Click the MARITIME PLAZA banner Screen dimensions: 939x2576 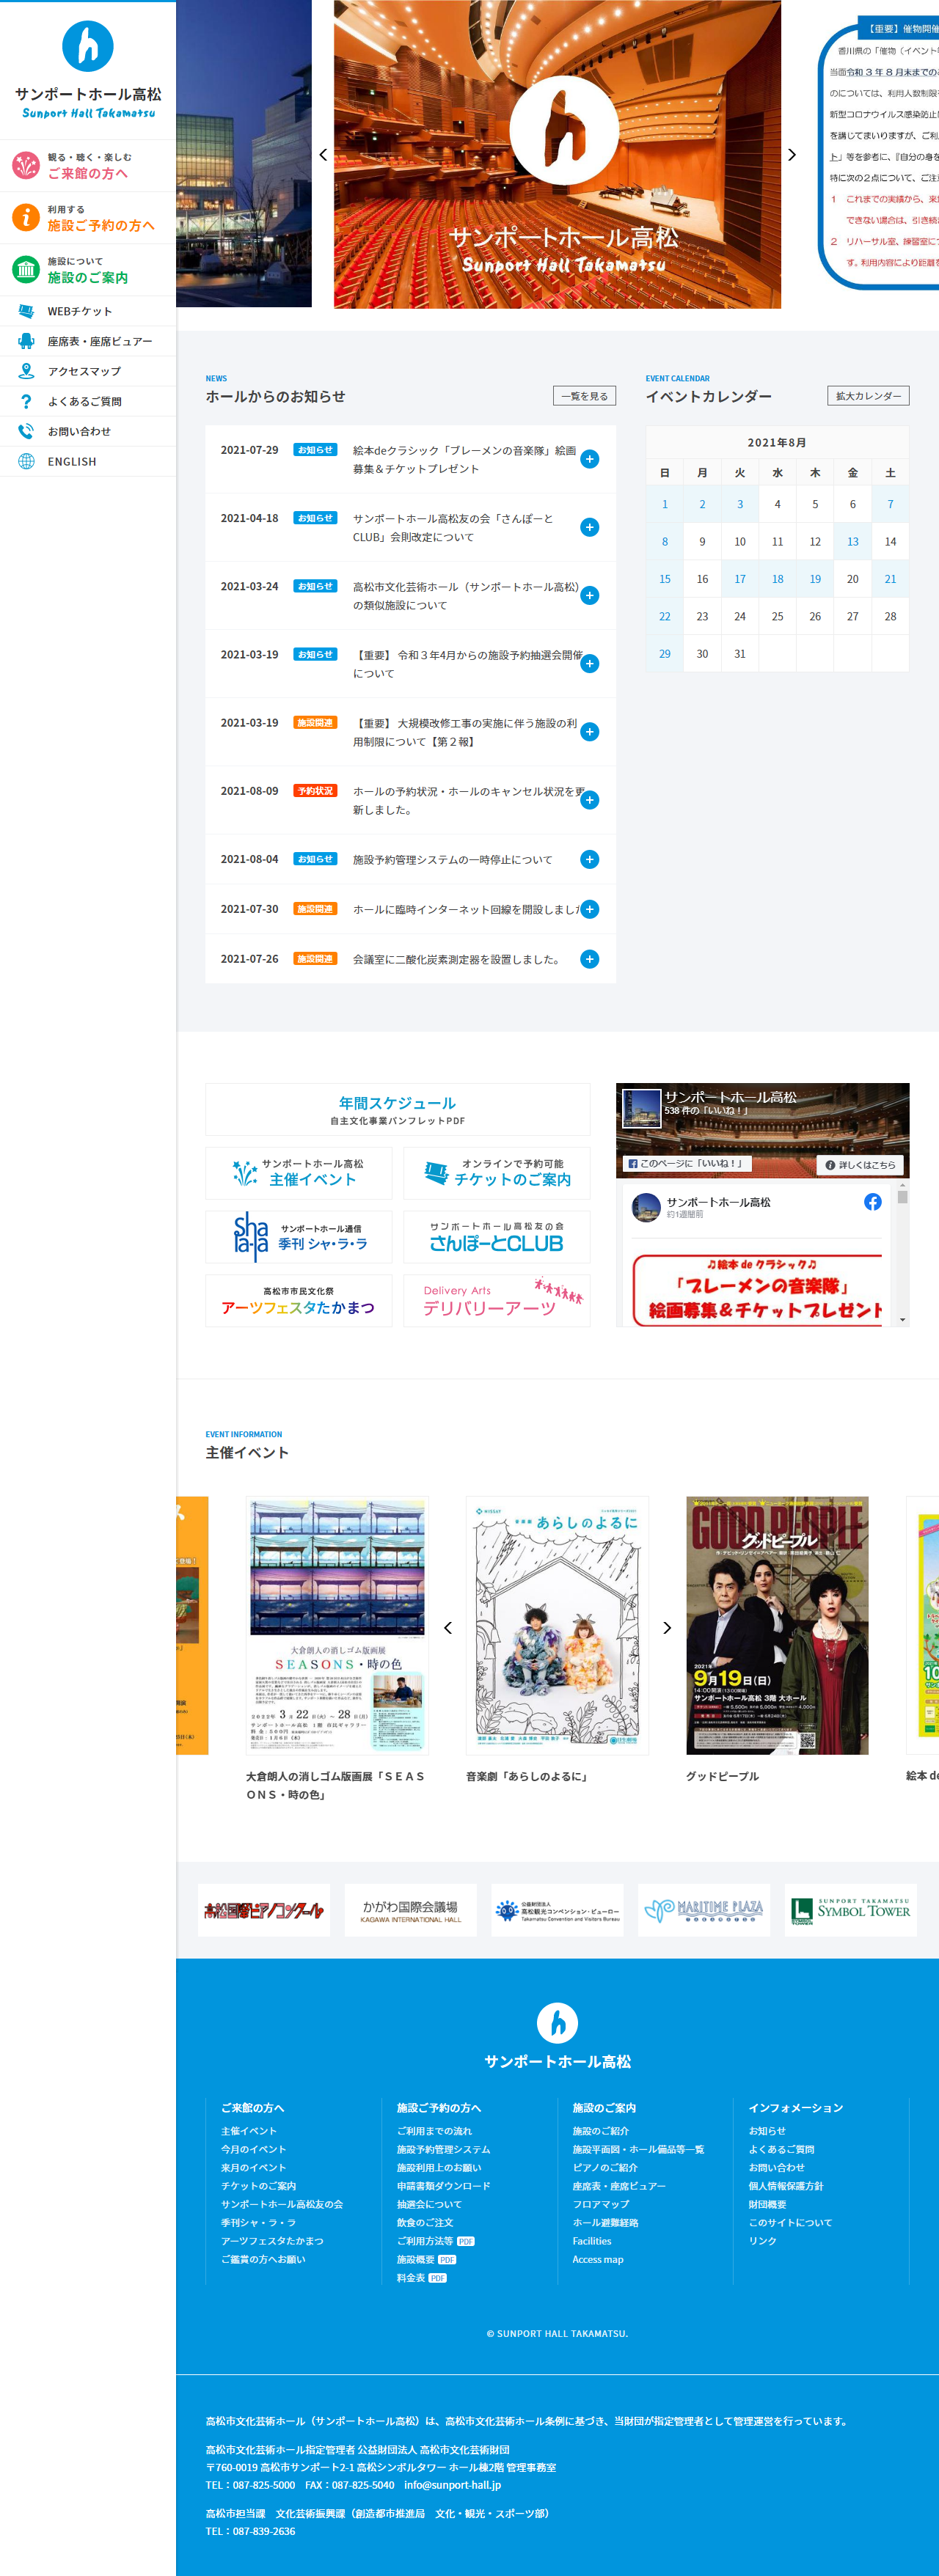click(704, 1910)
